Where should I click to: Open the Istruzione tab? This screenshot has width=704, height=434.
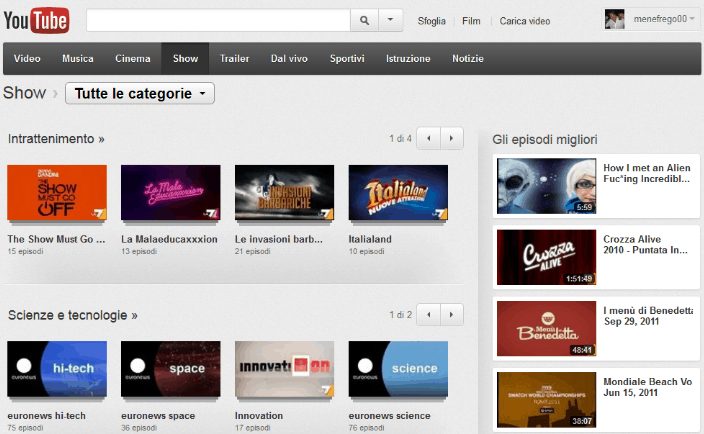tap(408, 59)
